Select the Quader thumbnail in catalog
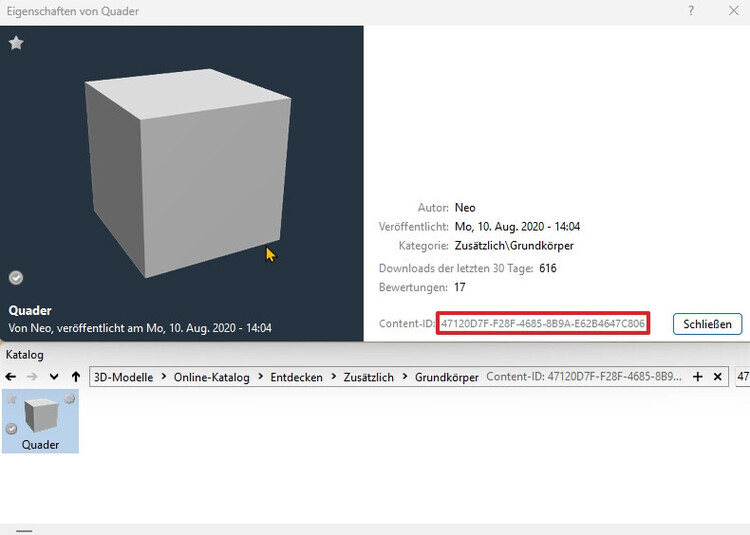Image resolution: width=750 pixels, height=535 pixels. coord(40,420)
